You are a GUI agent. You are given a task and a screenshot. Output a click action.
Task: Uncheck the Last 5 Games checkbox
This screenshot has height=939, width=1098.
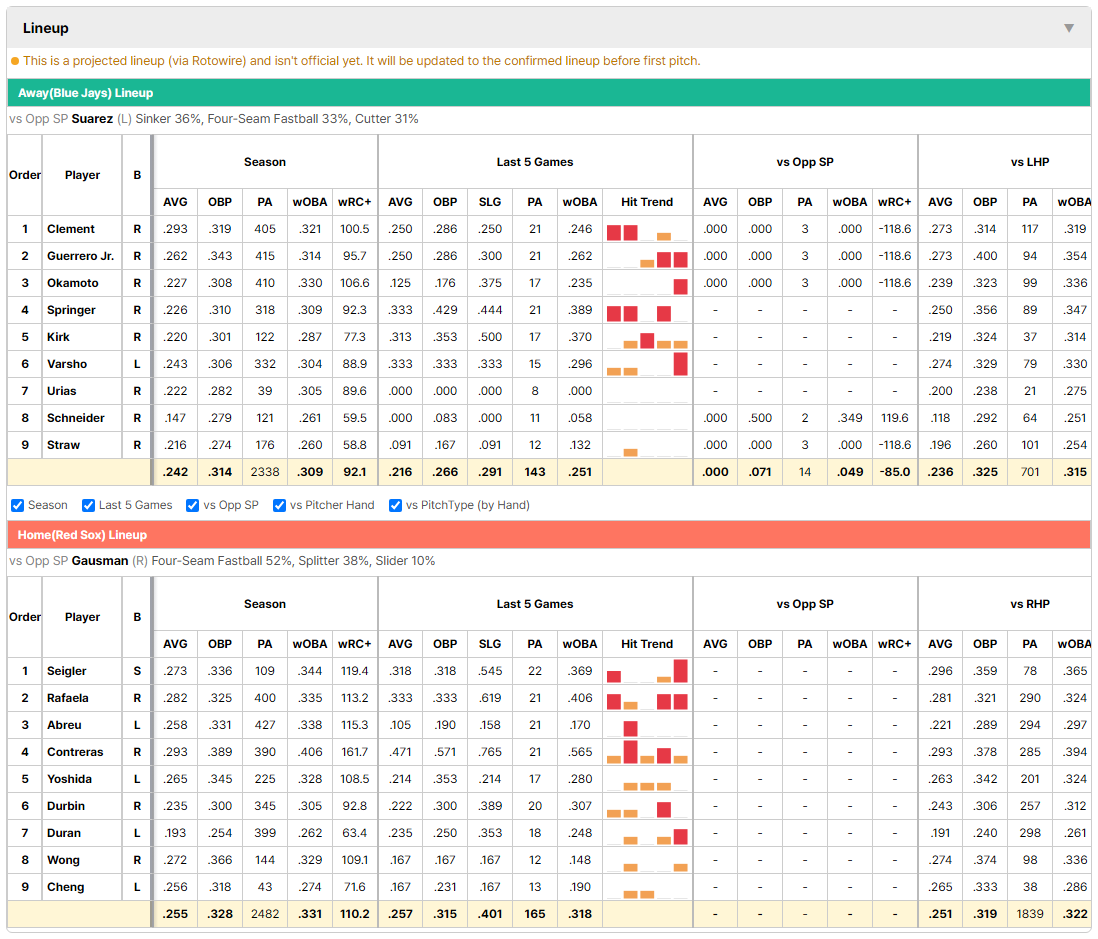88,506
